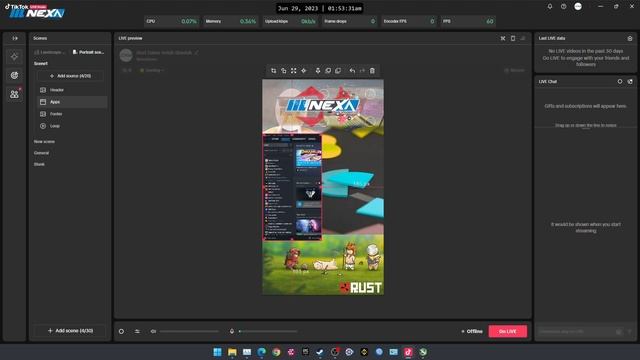Undo the last action in the preview toolbar
Viewport: 640px width, 360px height.
tap(352, 71)
